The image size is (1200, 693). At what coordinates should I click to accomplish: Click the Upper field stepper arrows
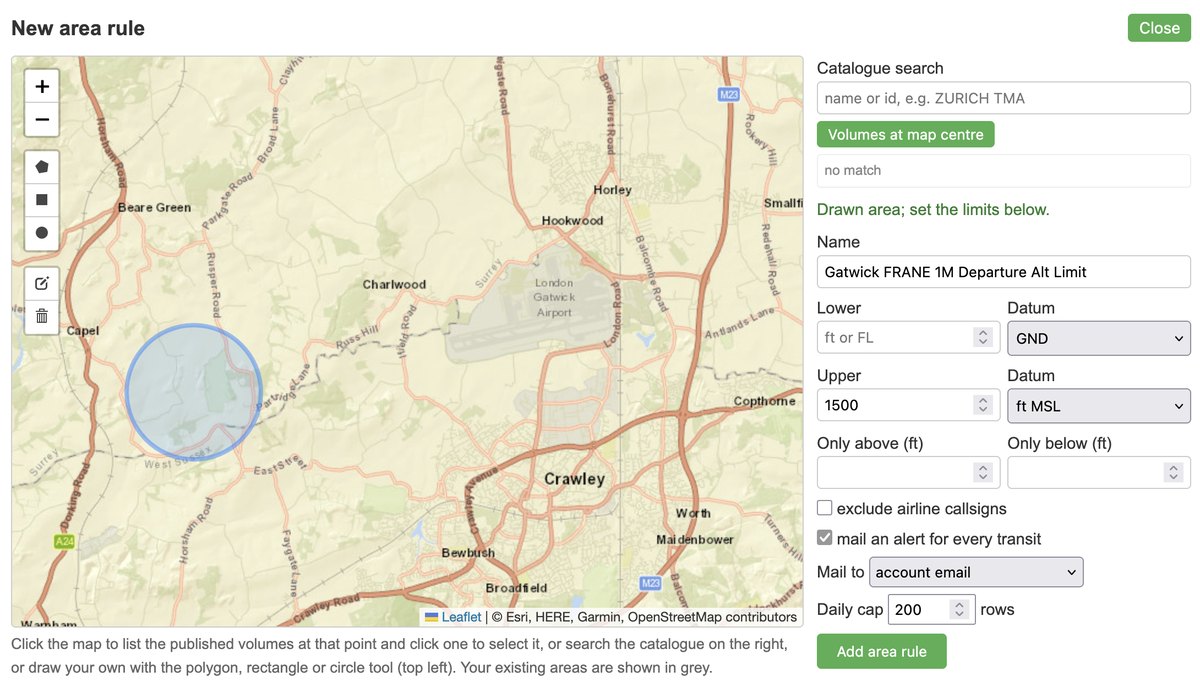pyautogui.click(x=983, y=405)
